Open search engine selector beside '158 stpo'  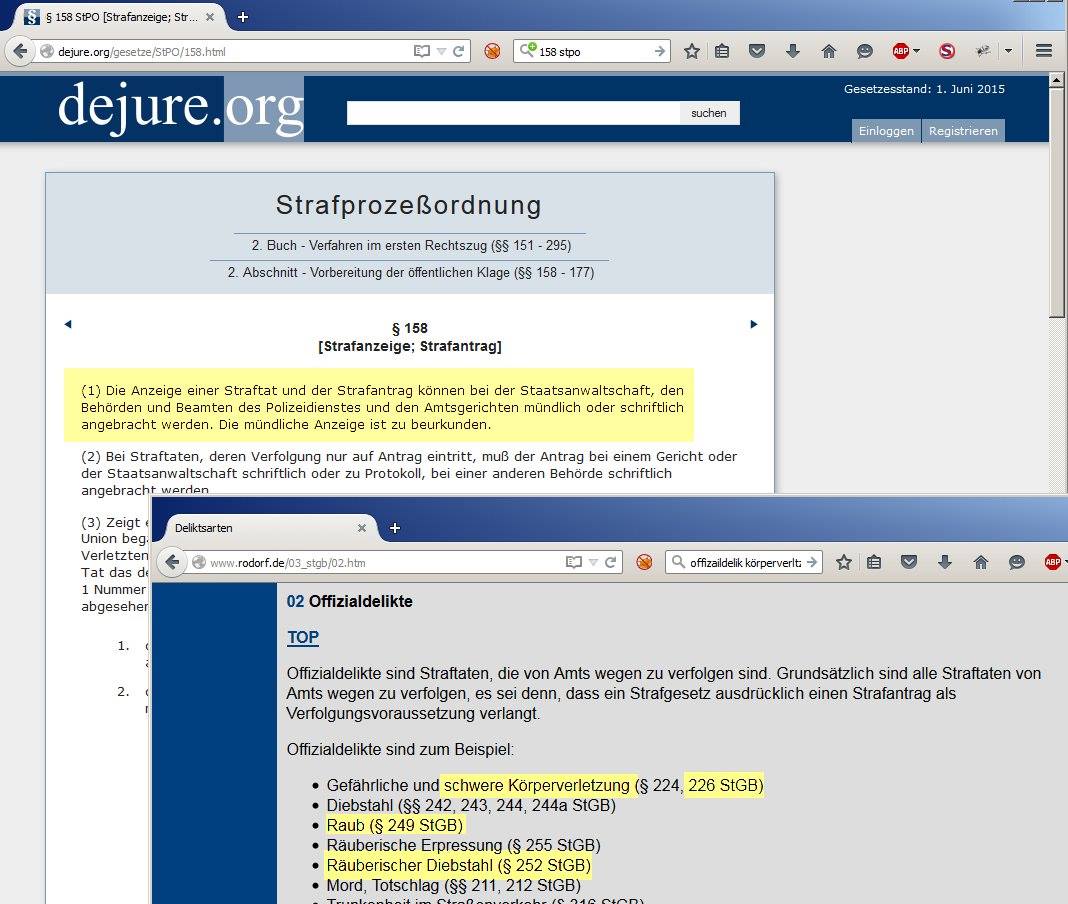528,50
